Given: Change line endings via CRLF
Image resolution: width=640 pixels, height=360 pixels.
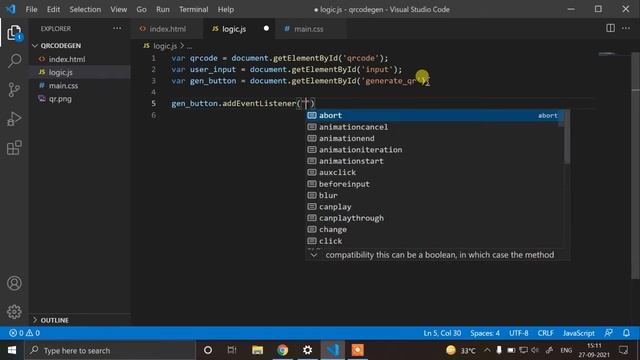Looking at the screenshot, I should (545, 333).
